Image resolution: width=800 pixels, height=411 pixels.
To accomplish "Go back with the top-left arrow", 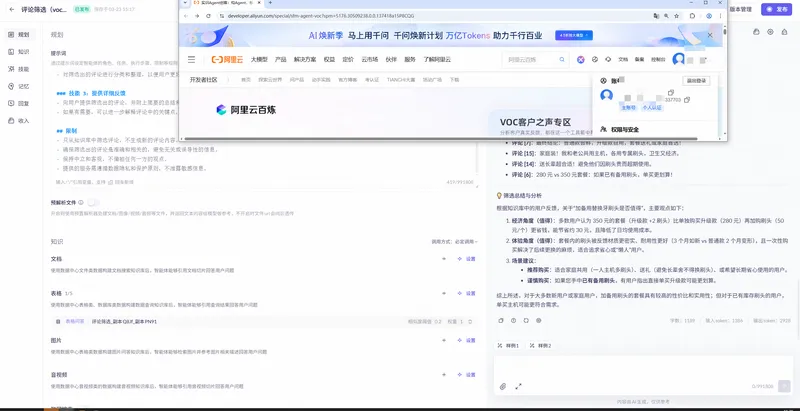I will pos(12,10).
